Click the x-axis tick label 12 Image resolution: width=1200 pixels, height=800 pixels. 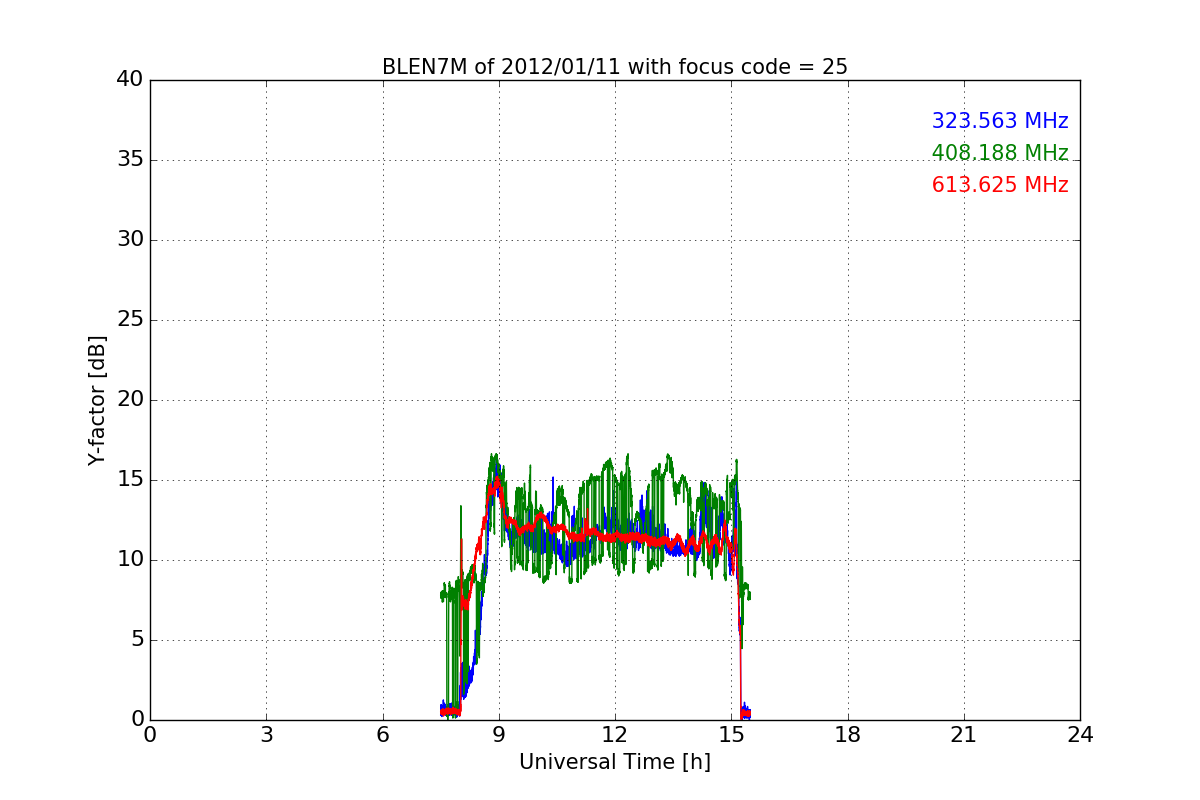(x=615, y=735)
